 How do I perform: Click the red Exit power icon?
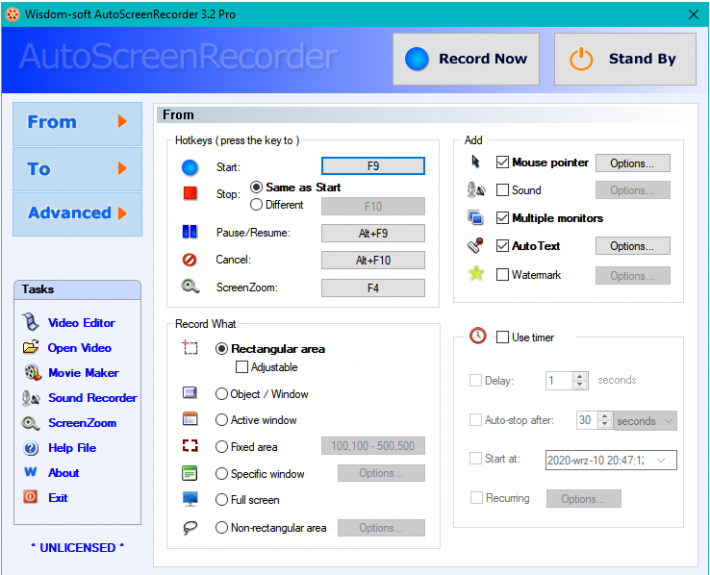coord(30,497)
